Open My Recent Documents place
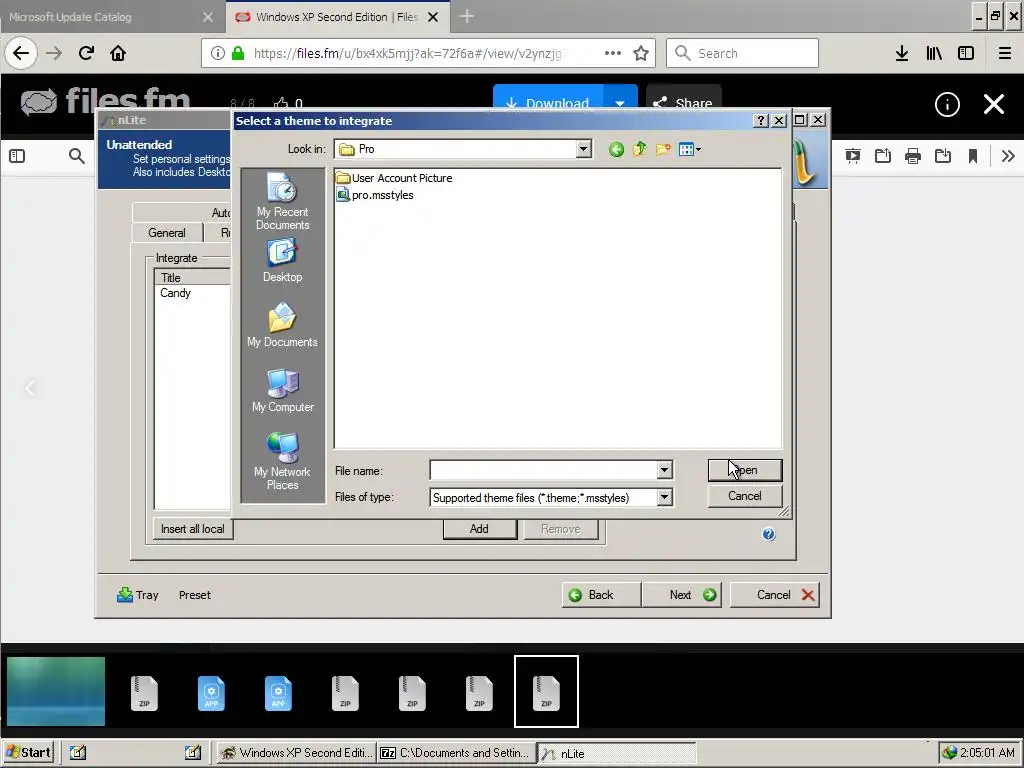The height and width of the screenshot is (768, 1024). point(283,201)
